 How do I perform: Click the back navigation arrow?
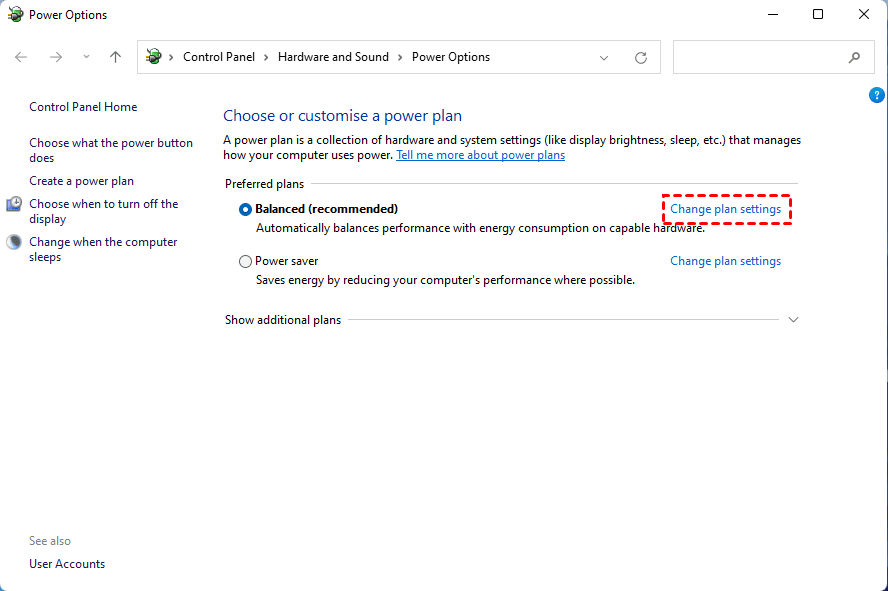pos(21,57)
